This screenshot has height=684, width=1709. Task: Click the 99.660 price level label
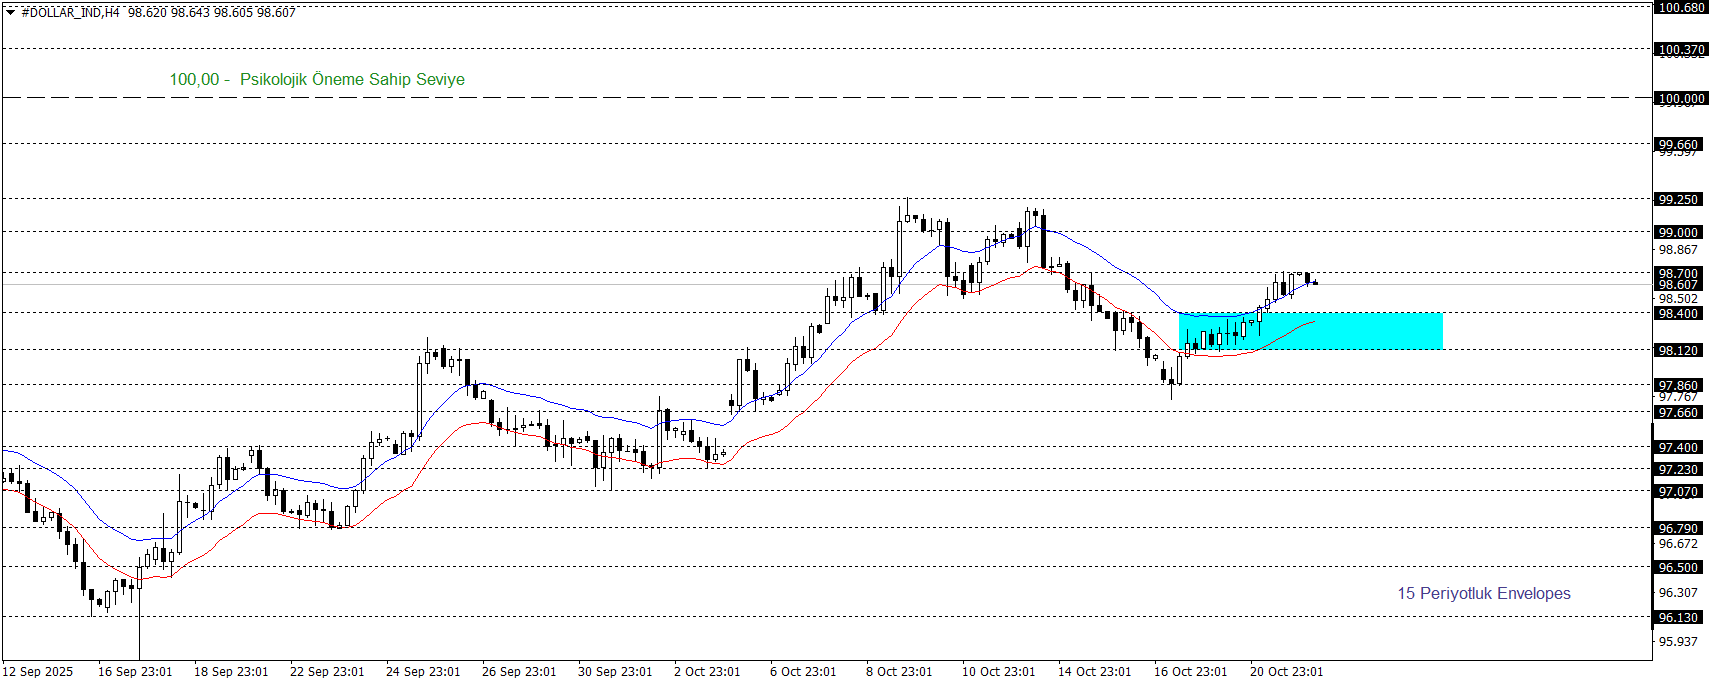point(1678,145)
